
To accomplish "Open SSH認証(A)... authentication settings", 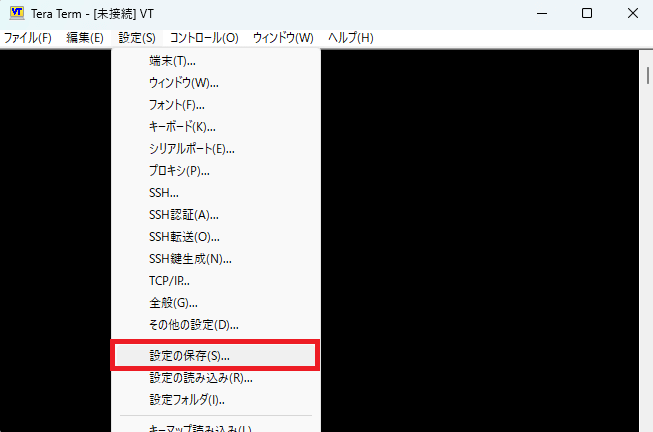I will point(183,215).
